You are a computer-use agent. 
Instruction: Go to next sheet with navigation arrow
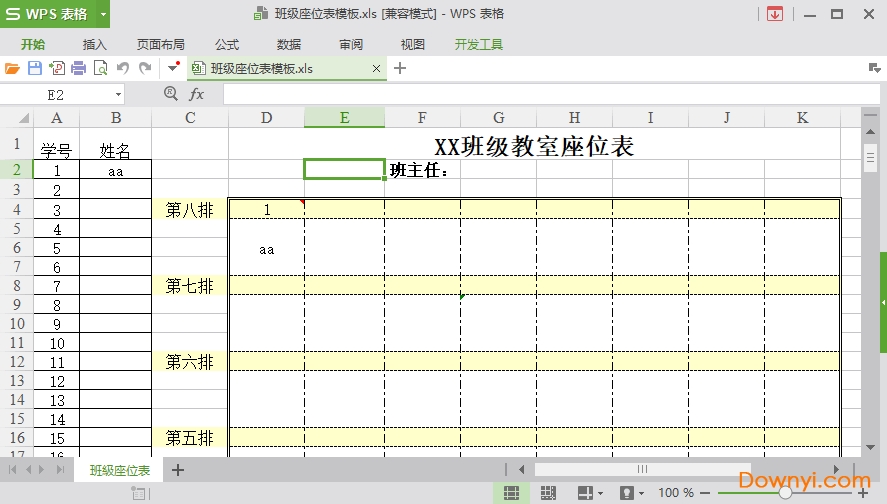pyautogui.click(x=42, y=469)
